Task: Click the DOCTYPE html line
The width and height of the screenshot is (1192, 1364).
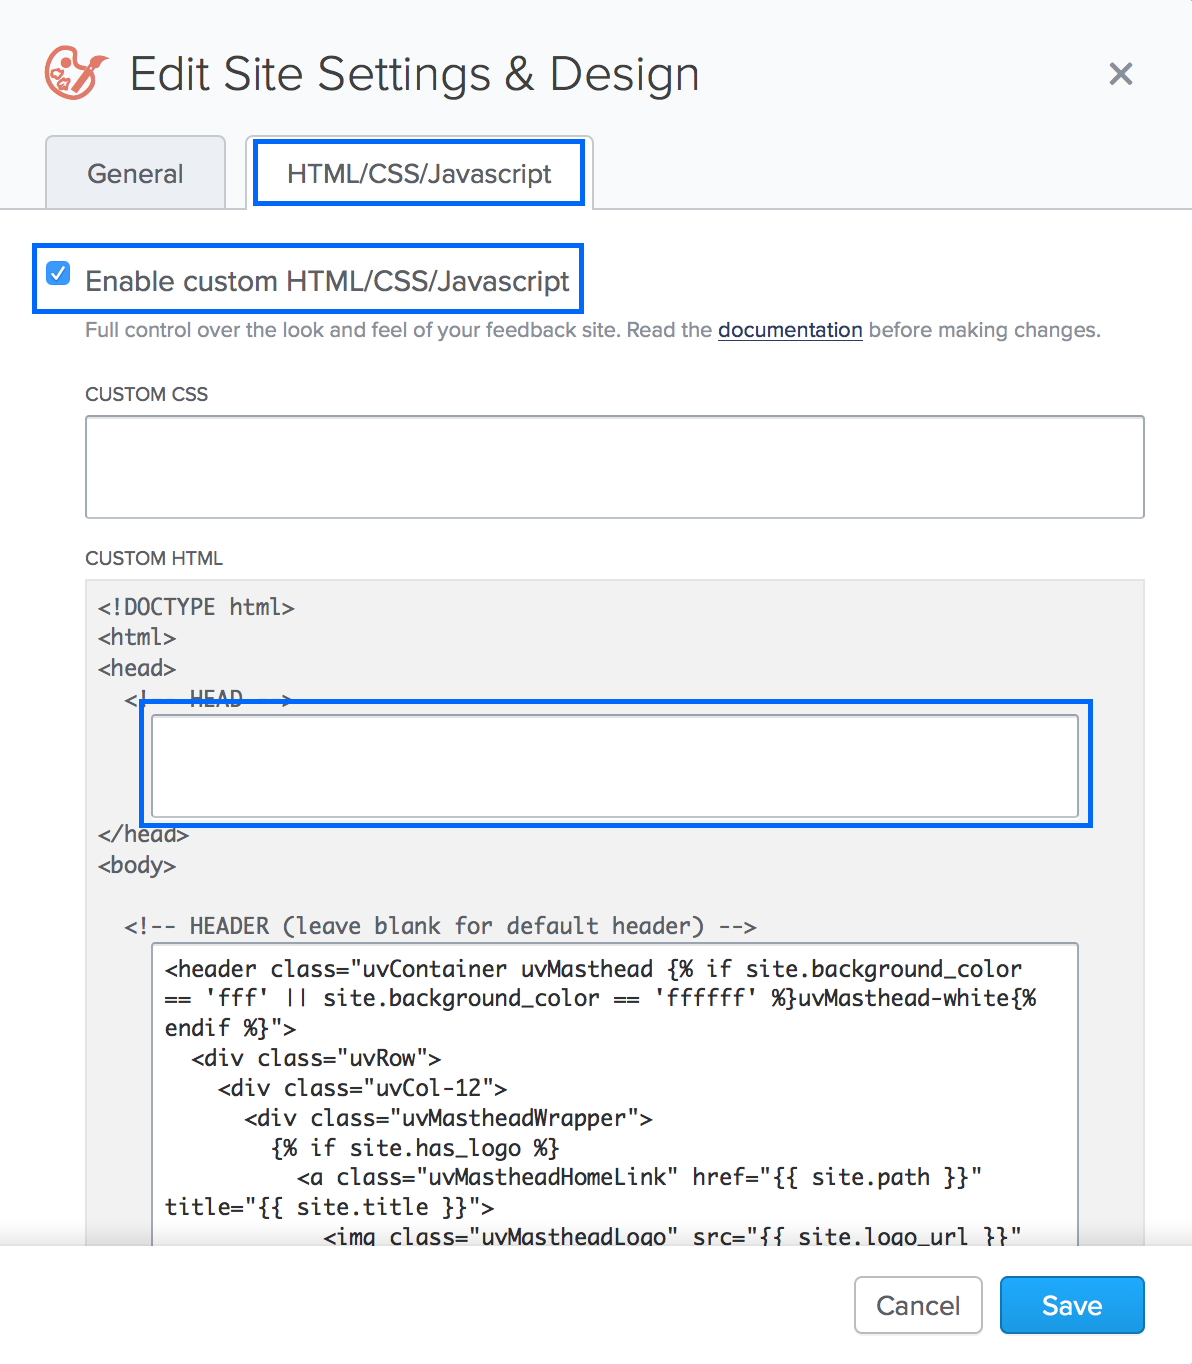Action: (x=196, y=607)
